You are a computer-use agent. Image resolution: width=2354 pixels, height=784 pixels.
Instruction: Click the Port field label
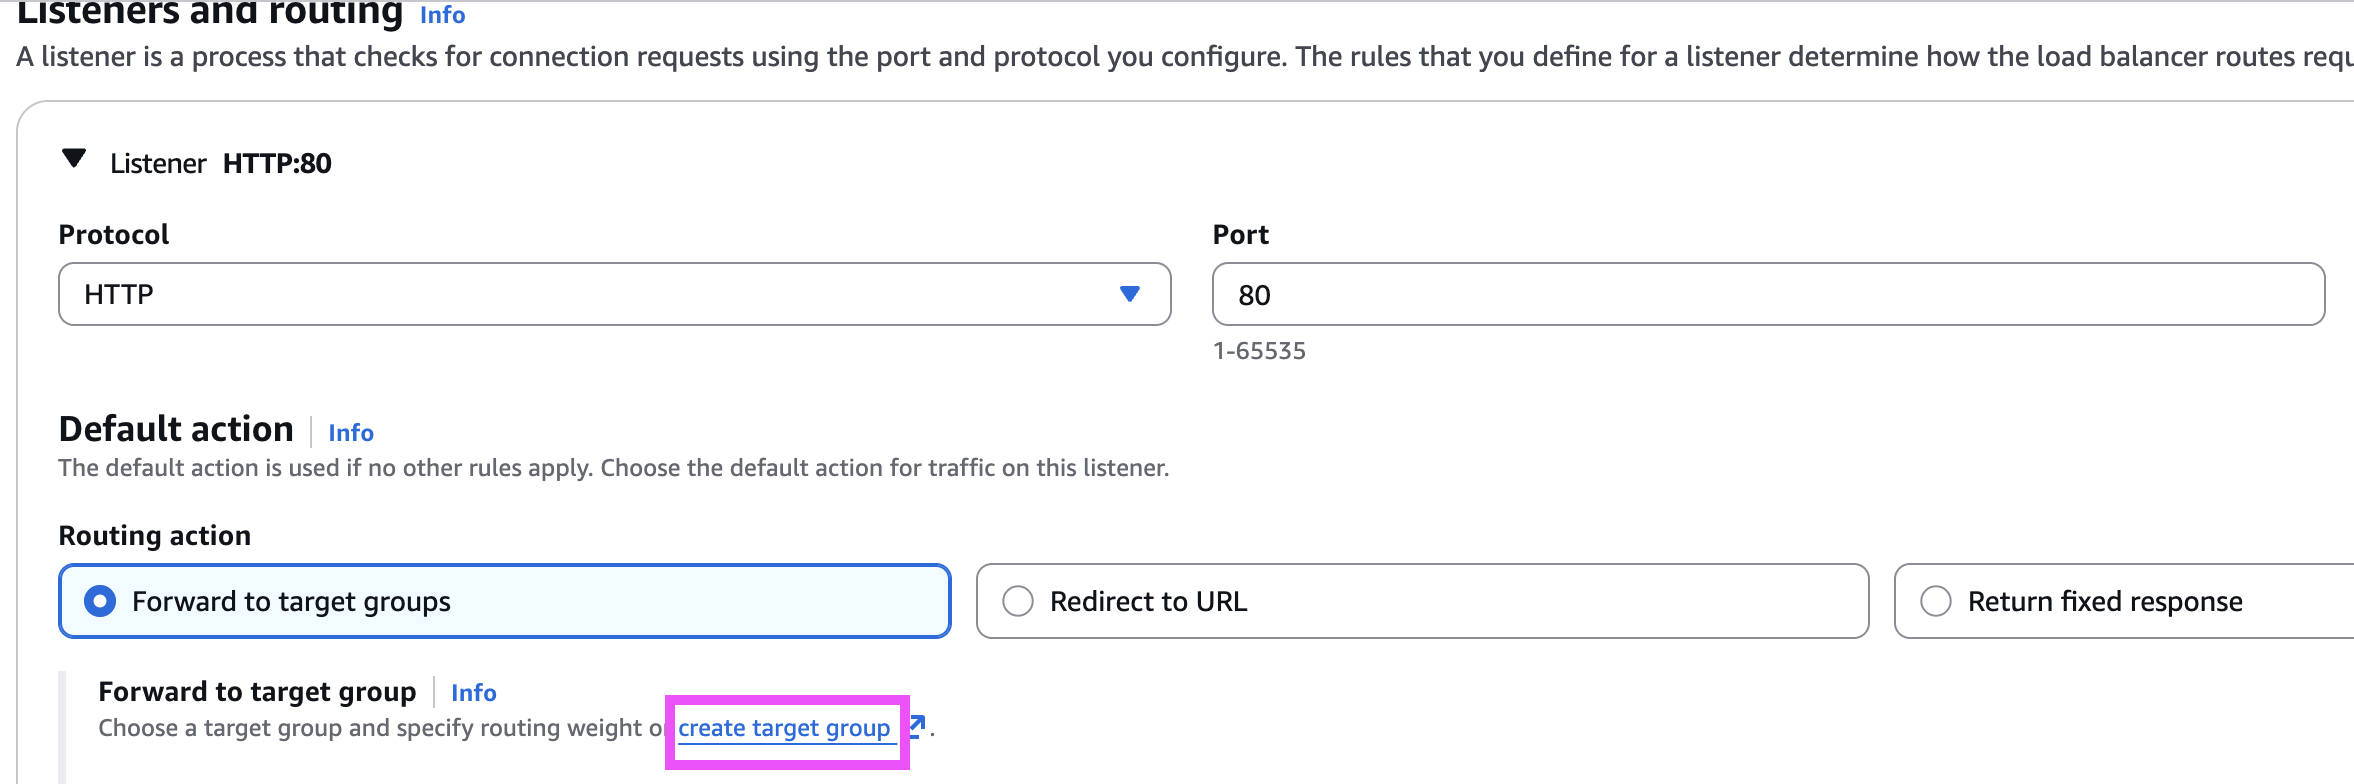(x=1240, y=234)
